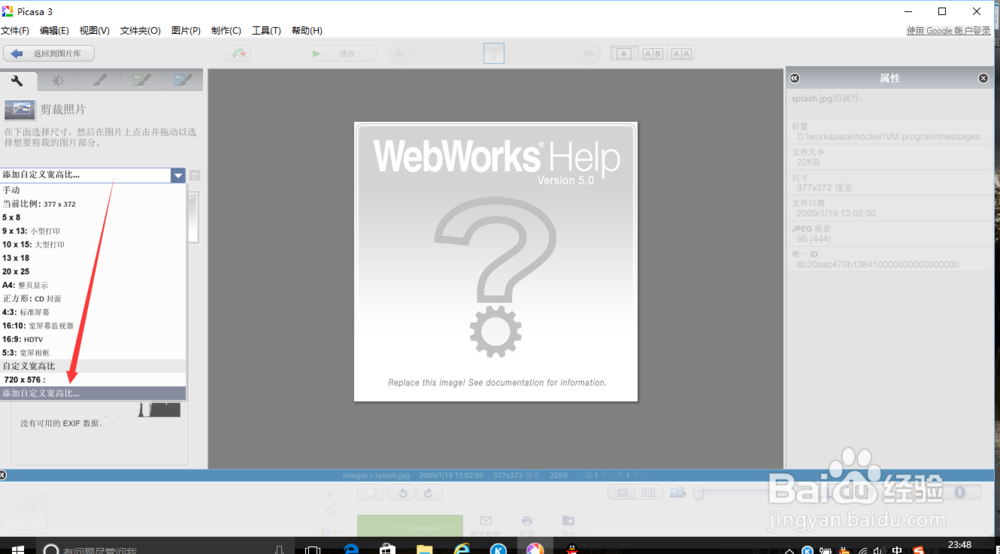Open the 图片(P) menu
This screenshot has width=1000, height=554.
coord(186,31)
